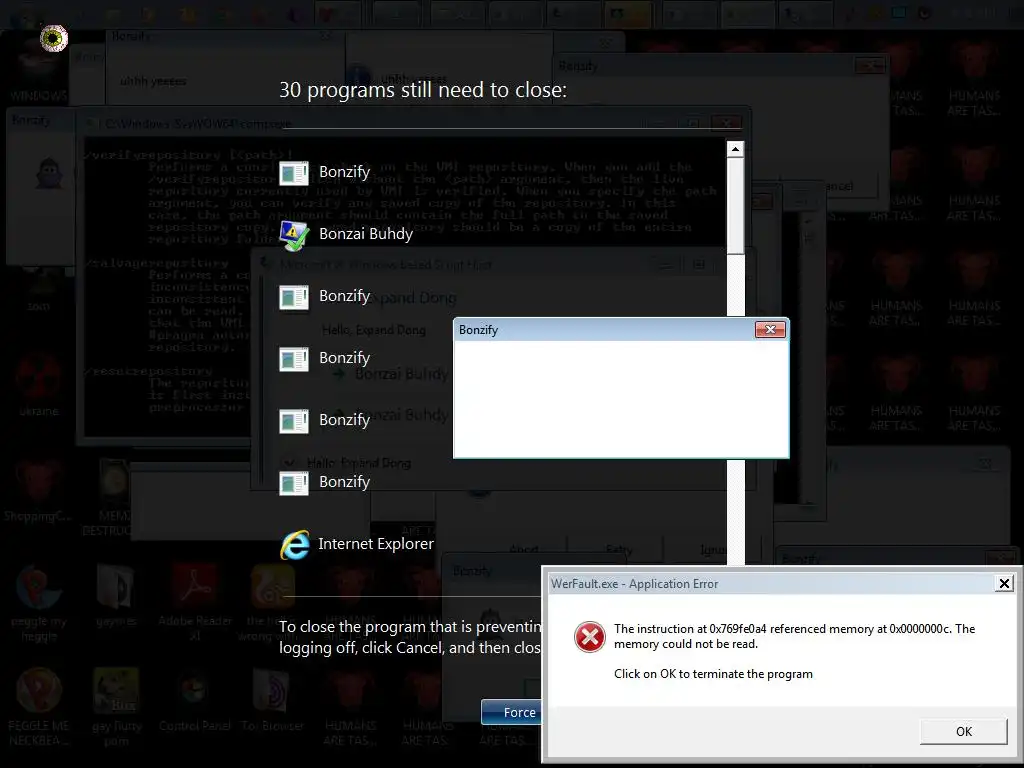Viewport: 1024px width, 768px height.
Task: Click "Click on OK to terminate the program" text
Action: click(x=713, y=674)
